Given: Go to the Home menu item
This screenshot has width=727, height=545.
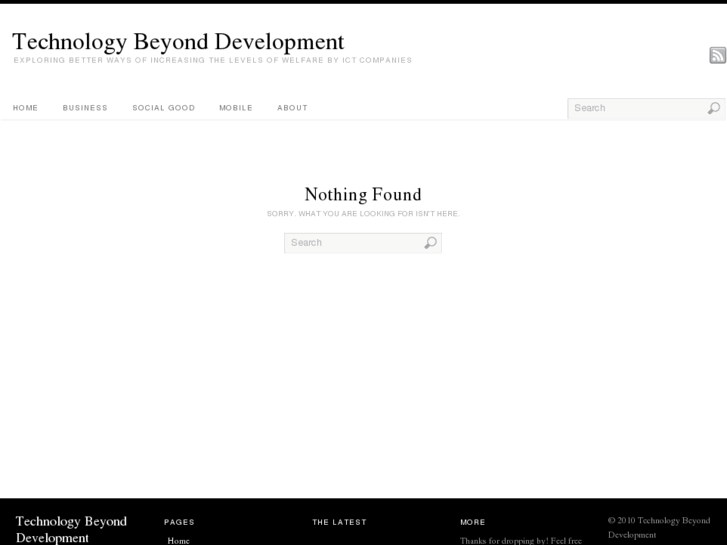Looking at the screenshot, I should tap(26, 108).
